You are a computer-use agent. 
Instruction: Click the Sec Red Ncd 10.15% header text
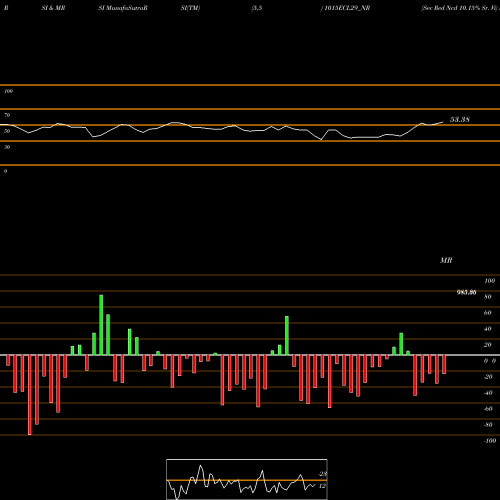[460, 8]
